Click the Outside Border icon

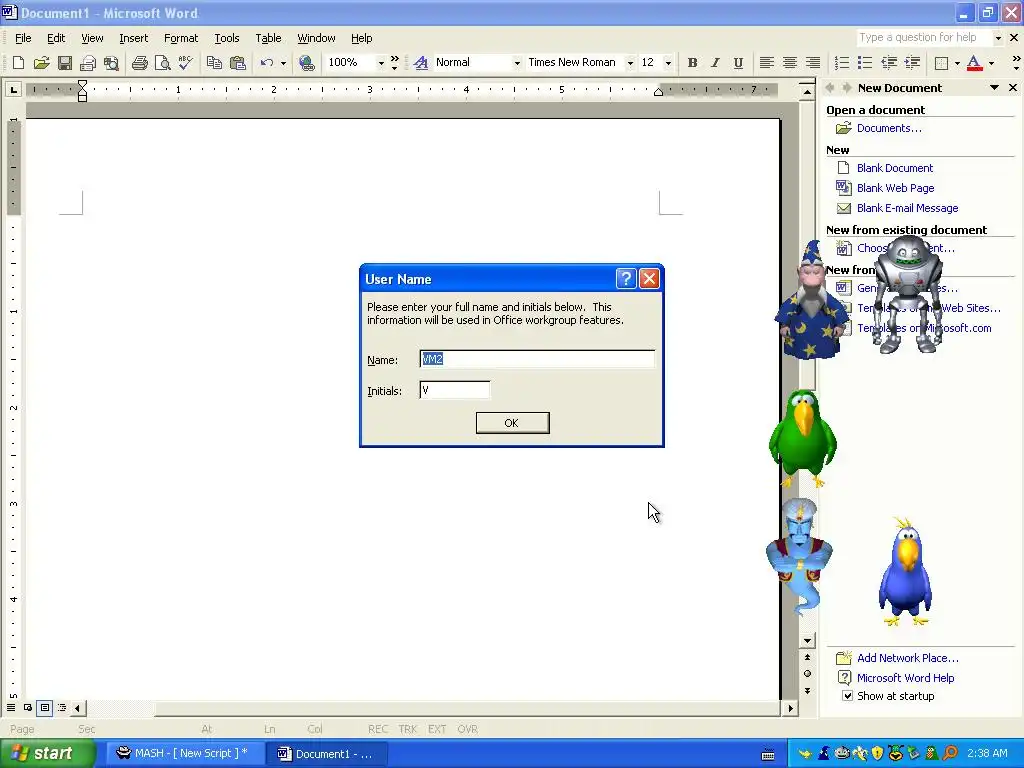click(942, 63)
